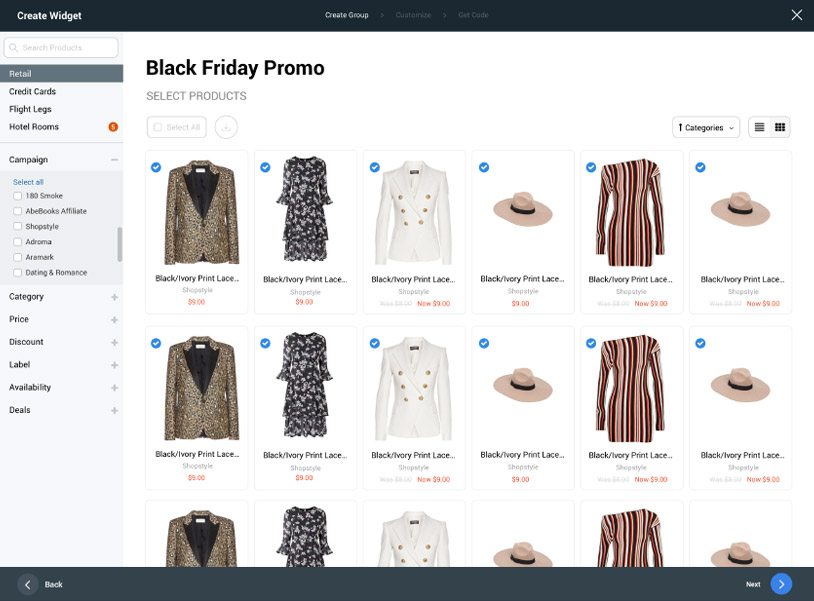Deselect the first gold blazer product

click(x=157, y=168)
